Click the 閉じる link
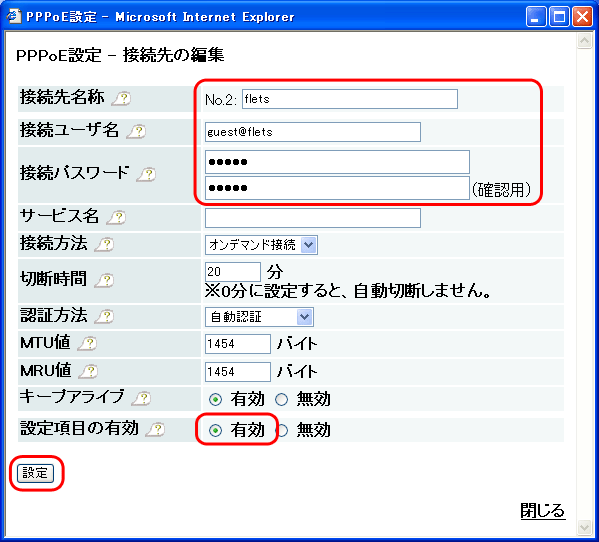This screenshot has height=542, width=599. click(x=542, y=511)
